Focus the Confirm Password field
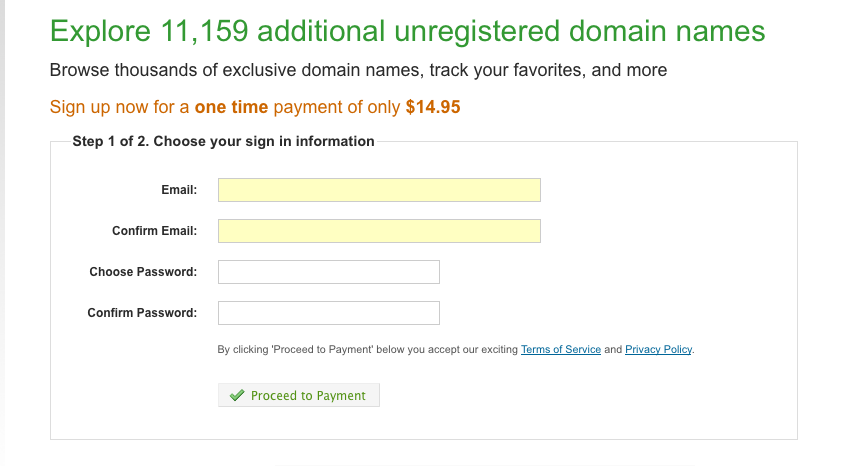This screenshot has height=466, width=845. (328, 313)
